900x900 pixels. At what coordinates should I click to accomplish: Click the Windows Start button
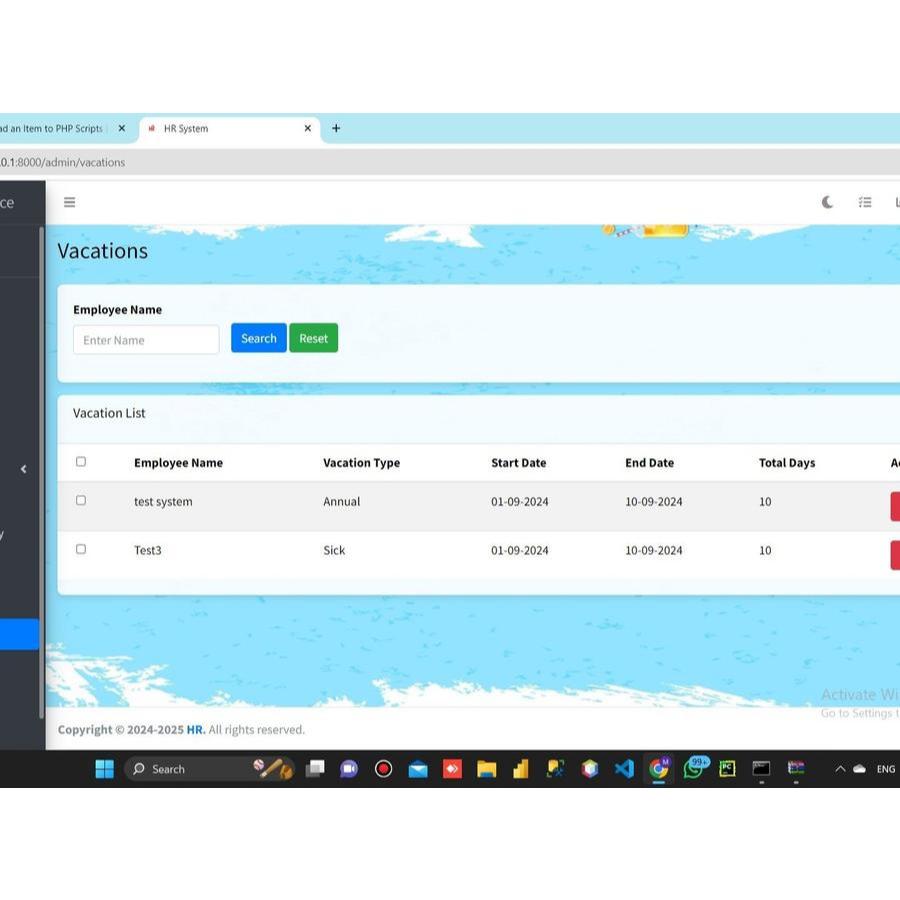104,769
